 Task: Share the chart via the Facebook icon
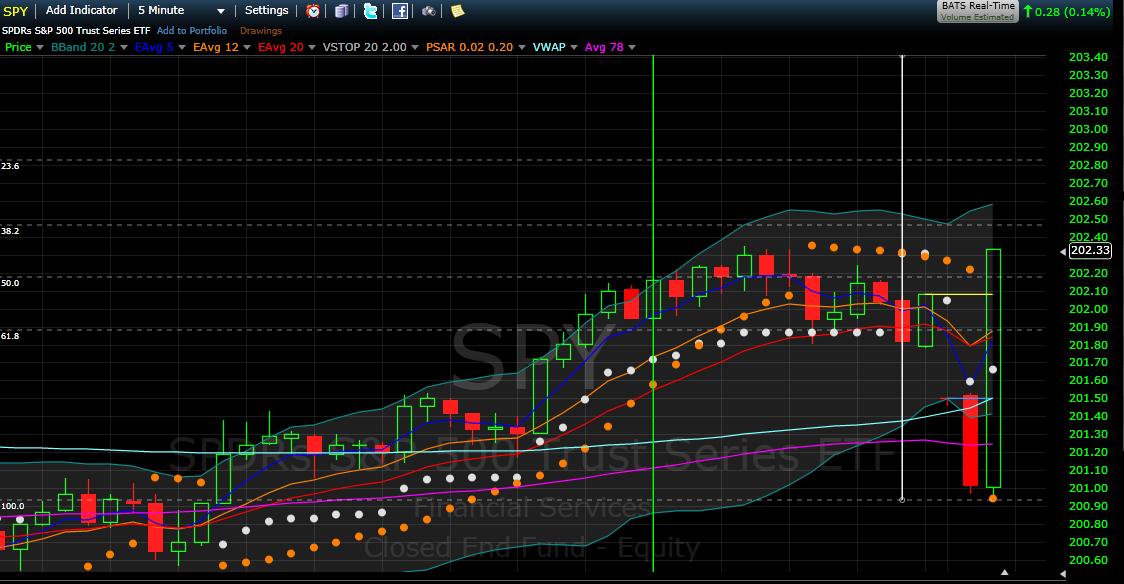400,11
